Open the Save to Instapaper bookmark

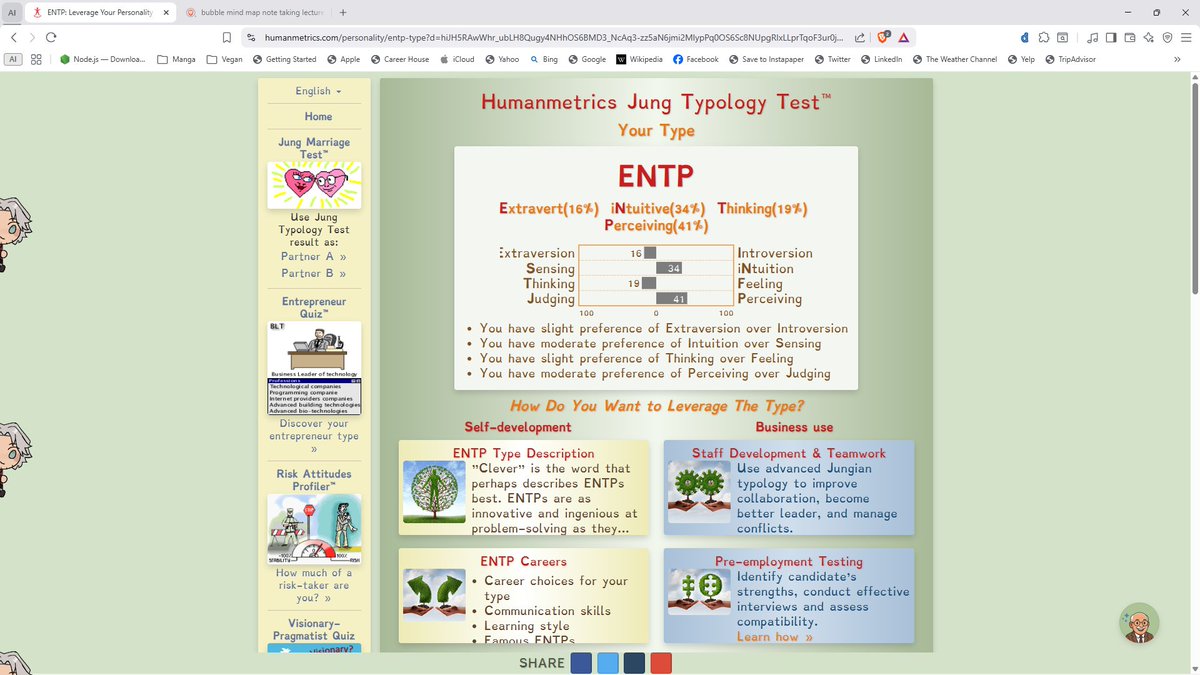click(x=765, y=59)
